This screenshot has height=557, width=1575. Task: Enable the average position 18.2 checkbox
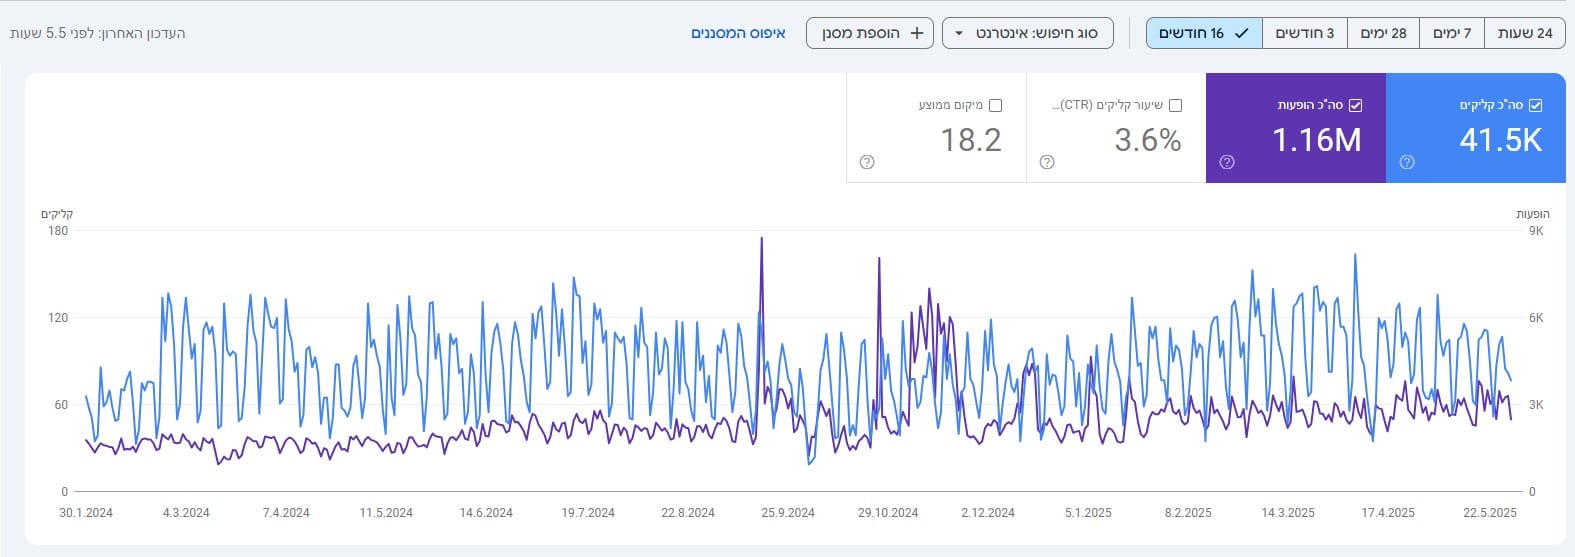click(x=995, y=105)
